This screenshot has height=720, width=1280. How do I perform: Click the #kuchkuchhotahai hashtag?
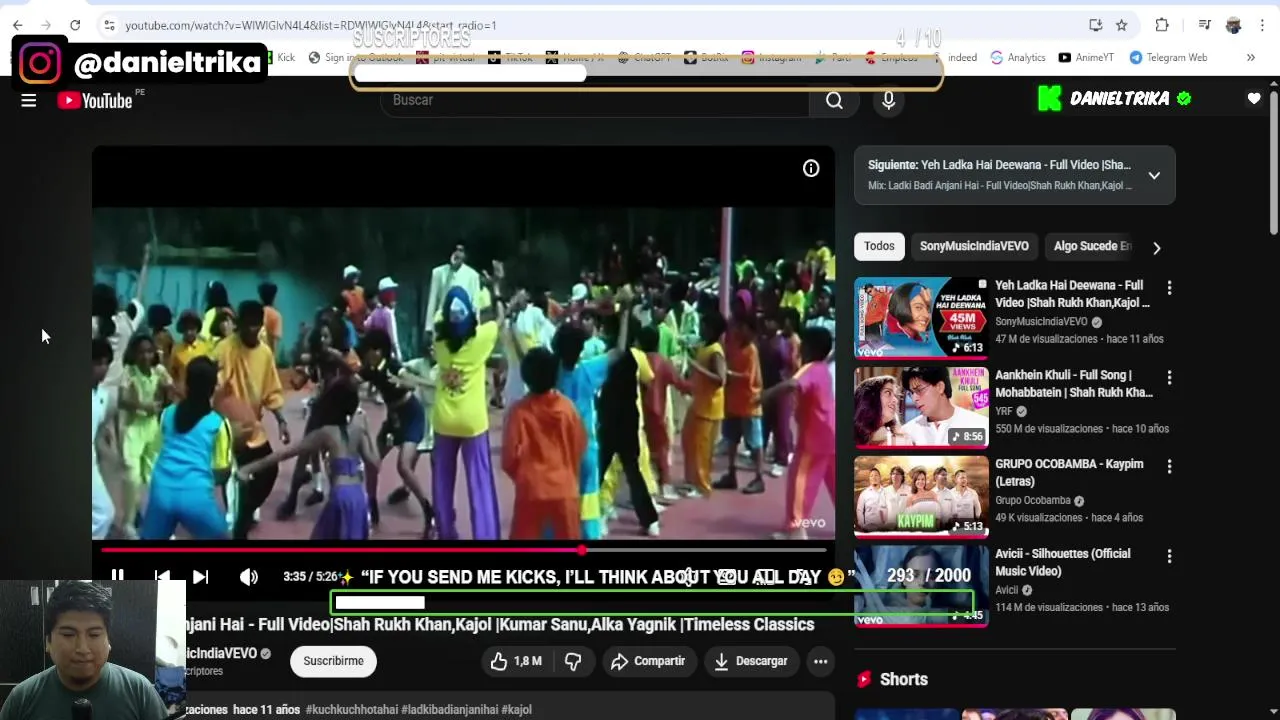tap(352, 710)
